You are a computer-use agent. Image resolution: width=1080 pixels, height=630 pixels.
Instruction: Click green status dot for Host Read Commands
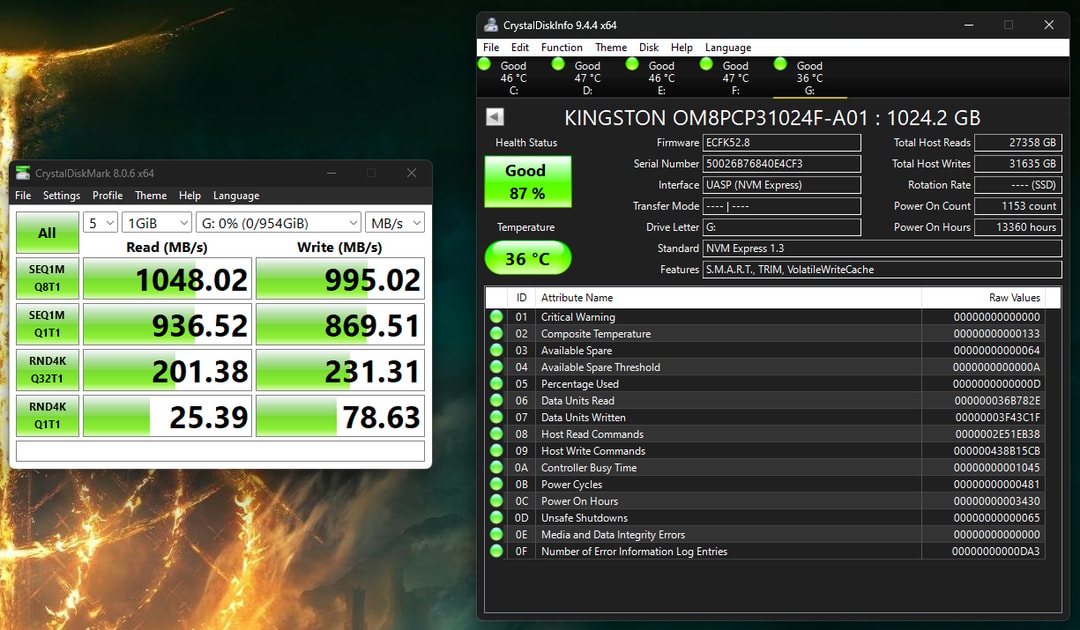click(497, 434)
